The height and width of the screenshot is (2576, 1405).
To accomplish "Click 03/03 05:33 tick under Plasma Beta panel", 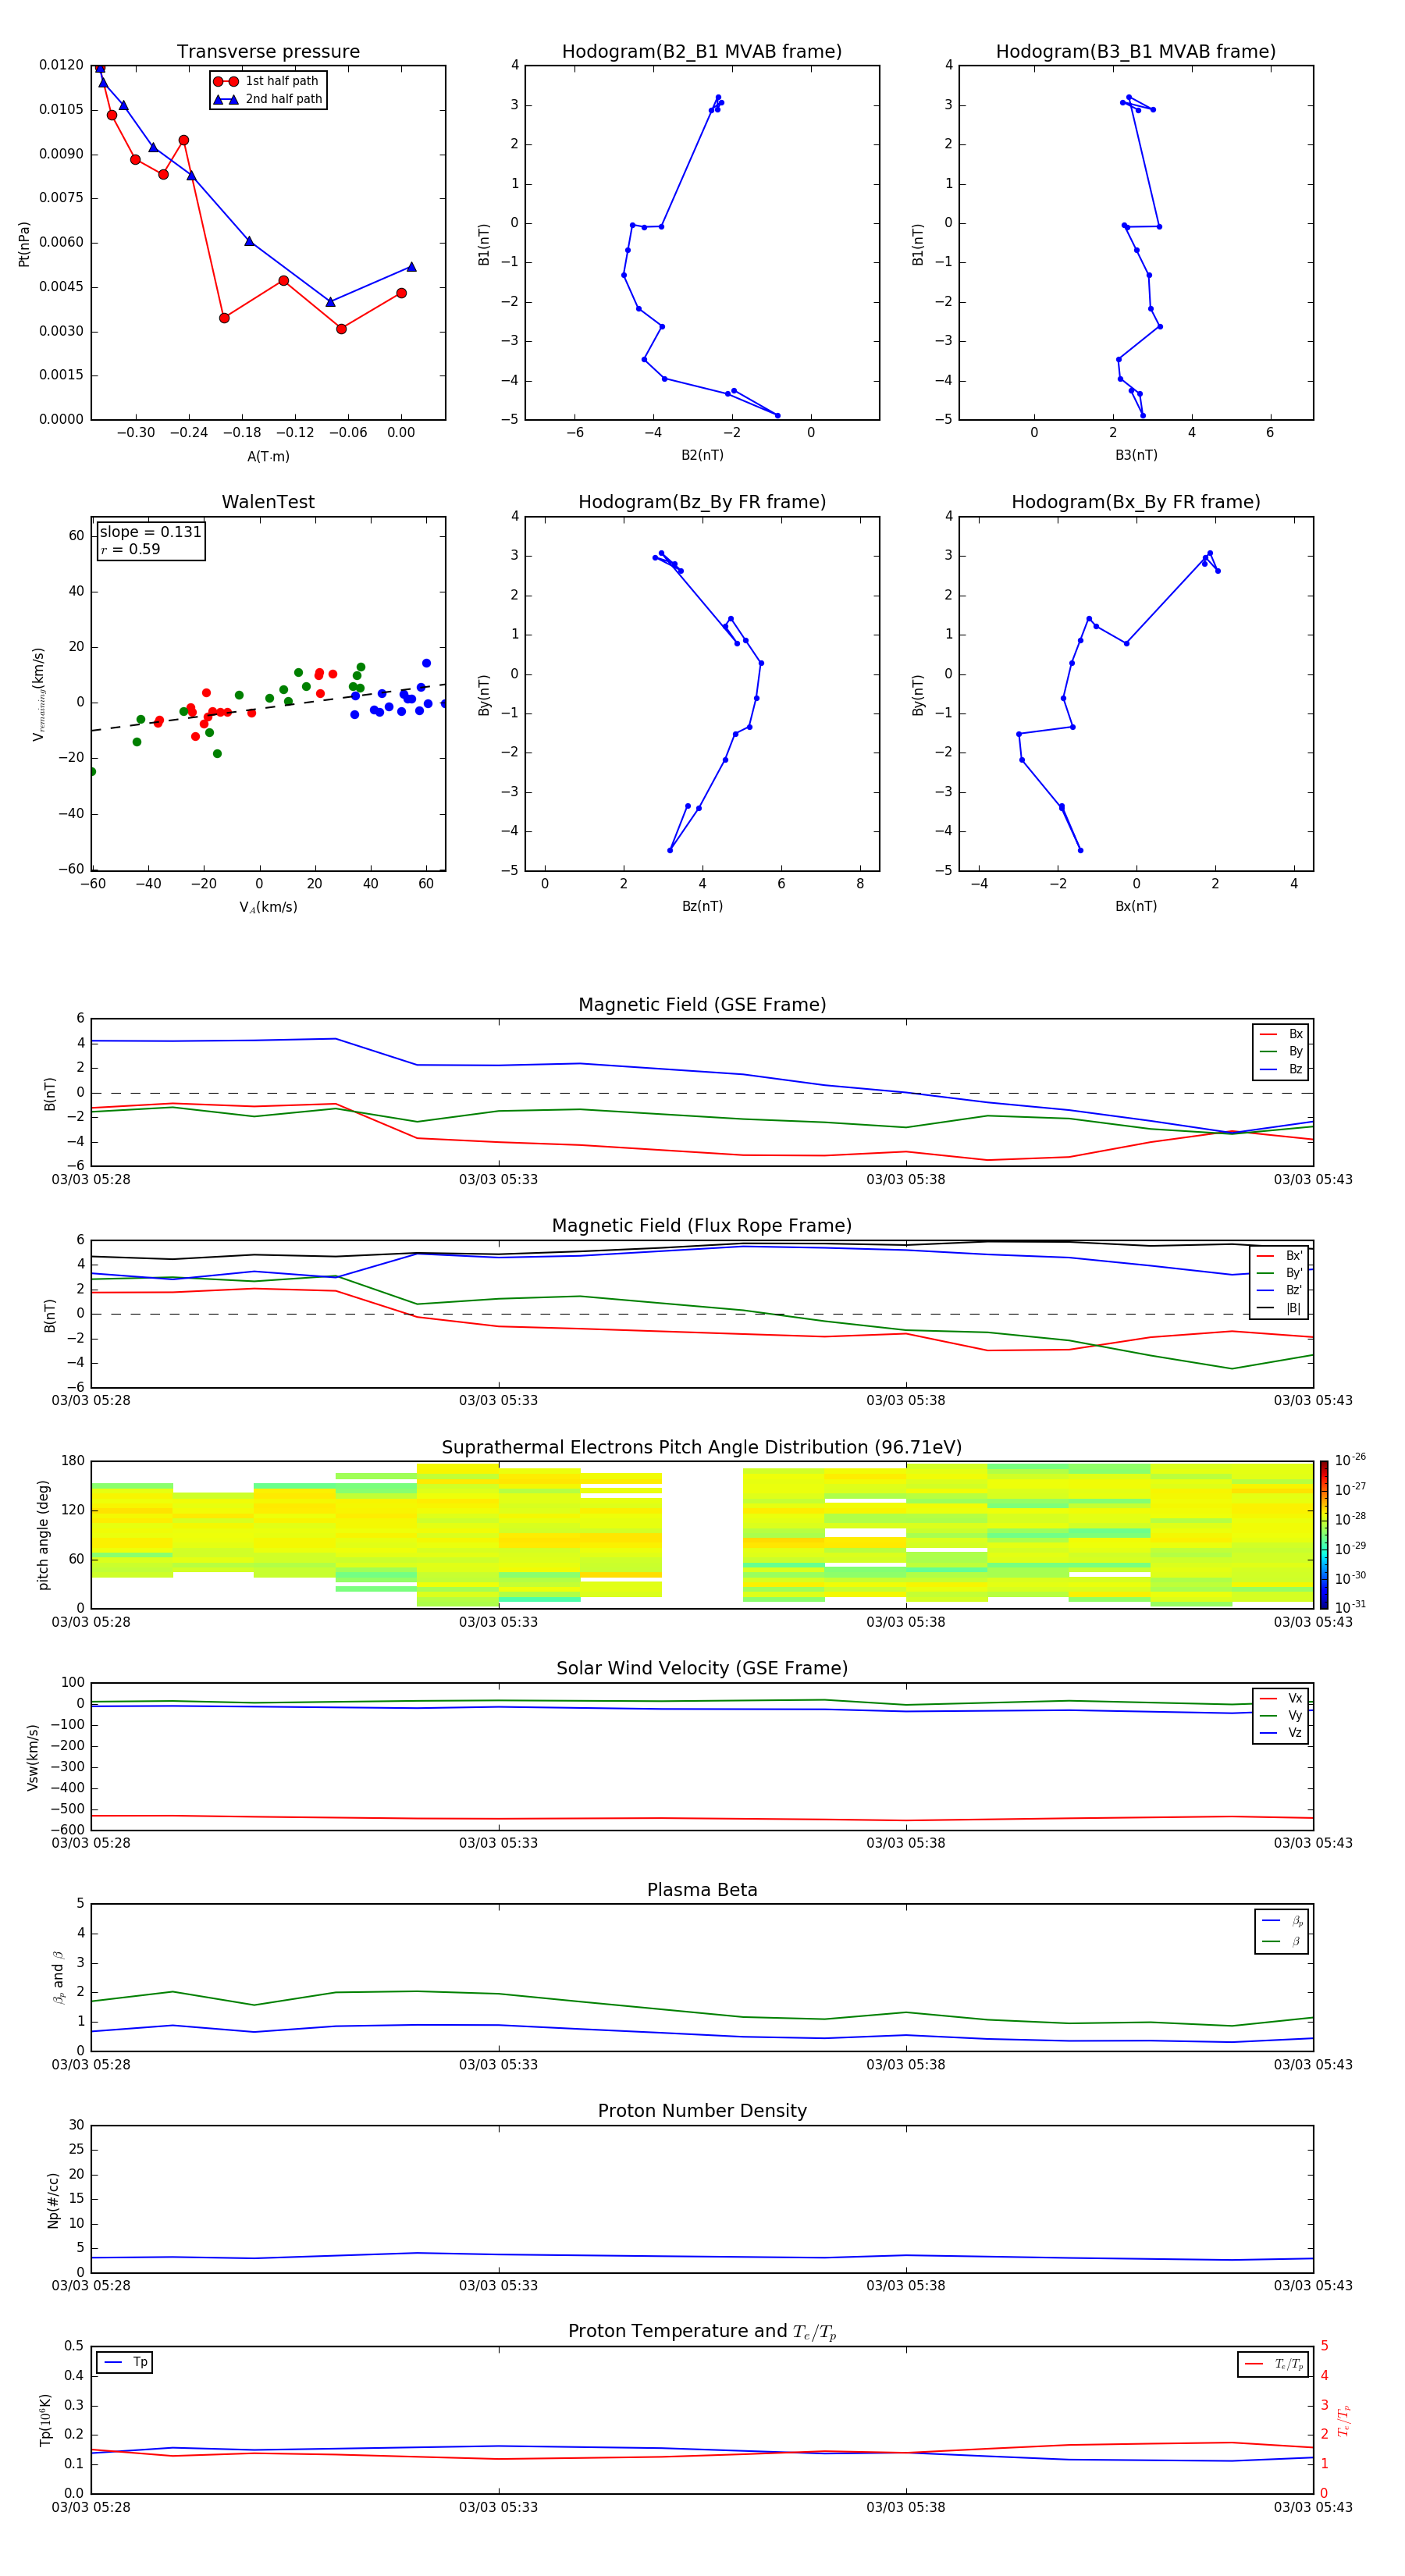I will (x=498, y=2065).
